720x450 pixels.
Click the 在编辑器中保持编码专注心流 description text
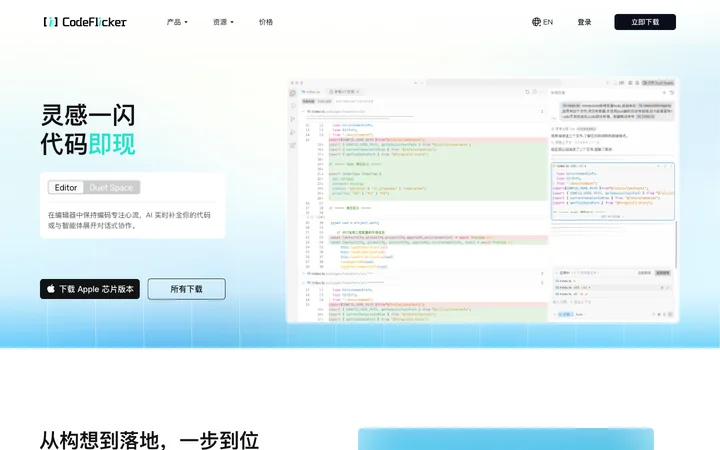point(129,220)
